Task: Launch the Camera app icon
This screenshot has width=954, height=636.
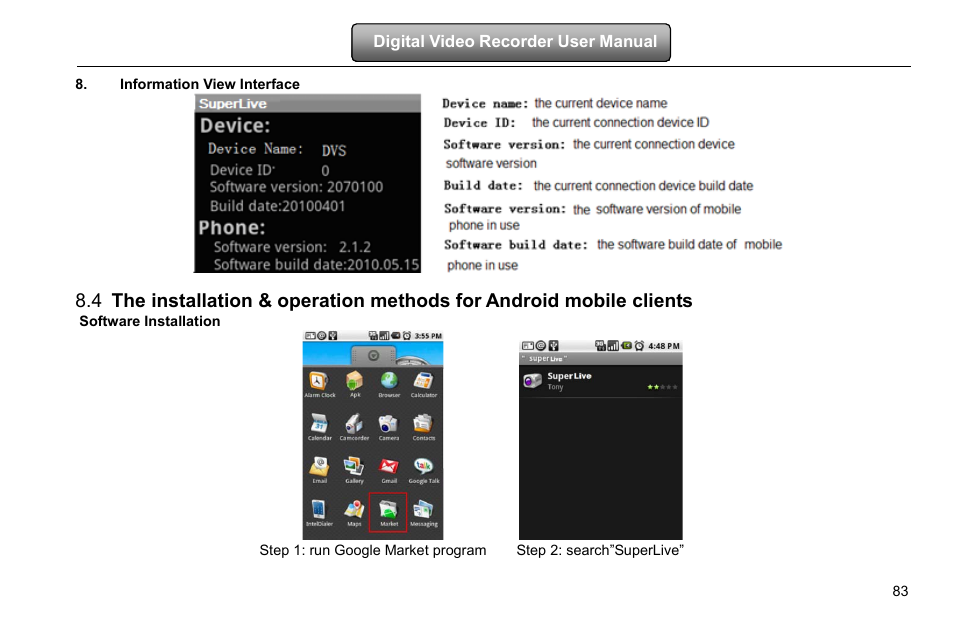Action: [x=388, y=424]
